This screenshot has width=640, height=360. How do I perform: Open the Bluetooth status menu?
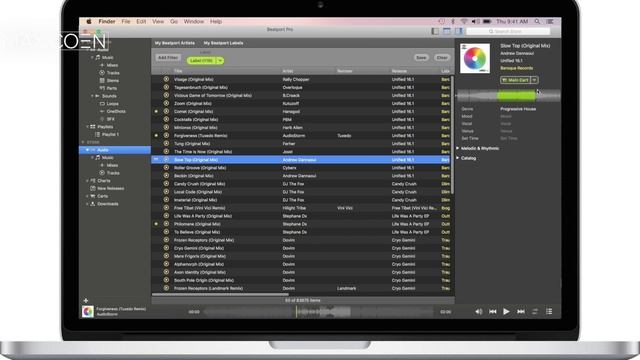point(453,21)
